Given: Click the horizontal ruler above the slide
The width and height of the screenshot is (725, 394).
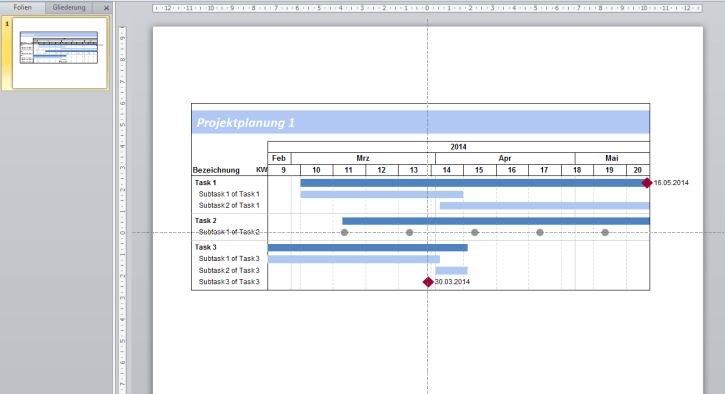Looking at the screenshot, I should pos(427,8).
